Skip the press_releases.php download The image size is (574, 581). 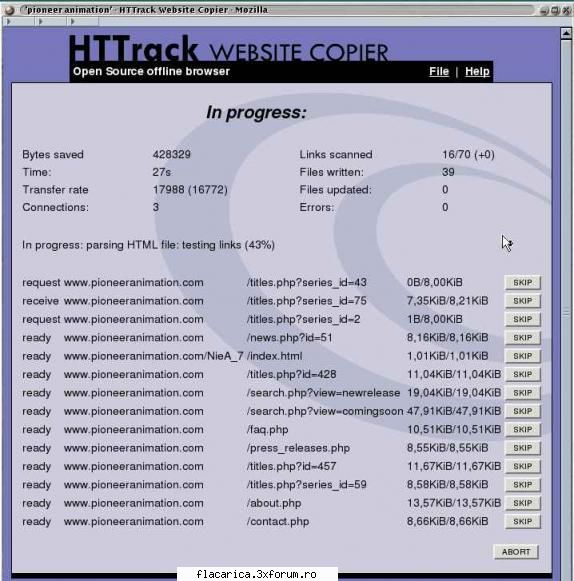pyautogui.click(x=522, y=448)
